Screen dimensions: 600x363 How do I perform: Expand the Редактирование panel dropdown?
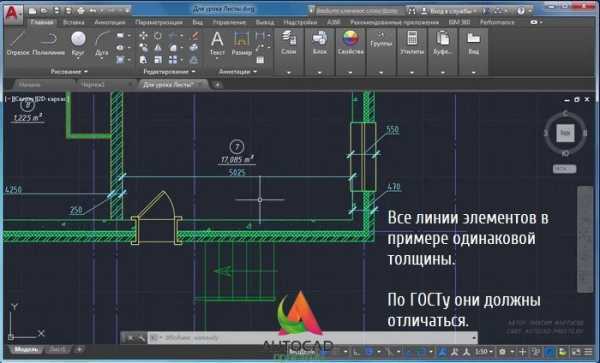(x=169, y=72)
